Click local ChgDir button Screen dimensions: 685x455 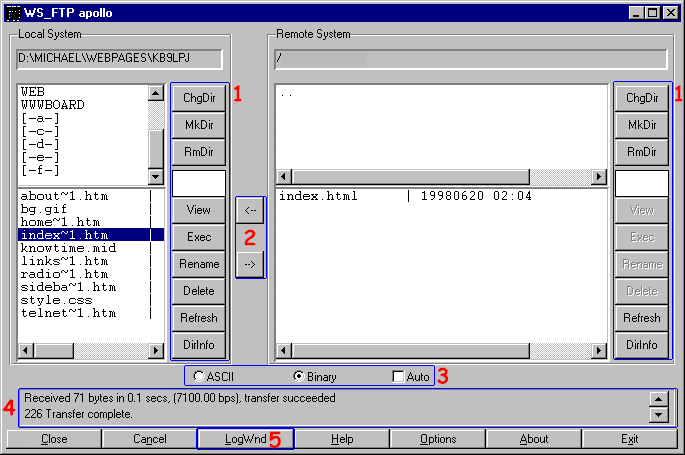click(x=199, y=98)
